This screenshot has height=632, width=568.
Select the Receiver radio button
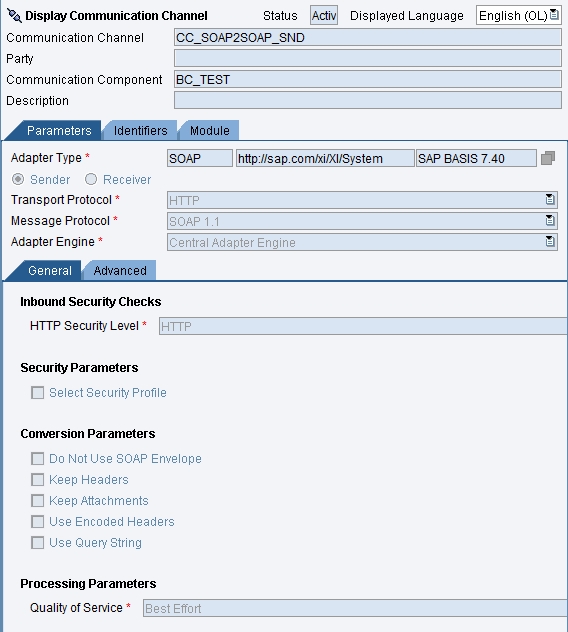(91, 179)
